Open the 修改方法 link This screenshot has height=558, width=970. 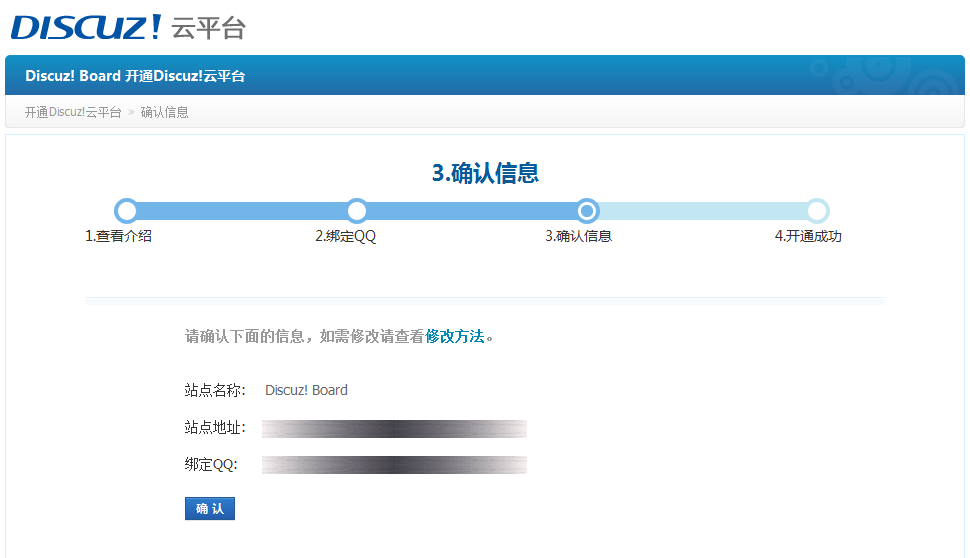455,337
